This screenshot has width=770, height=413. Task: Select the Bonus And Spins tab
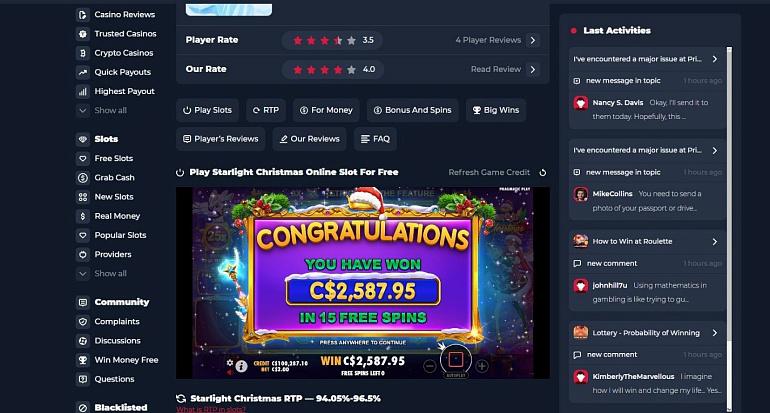coord(412,110)
